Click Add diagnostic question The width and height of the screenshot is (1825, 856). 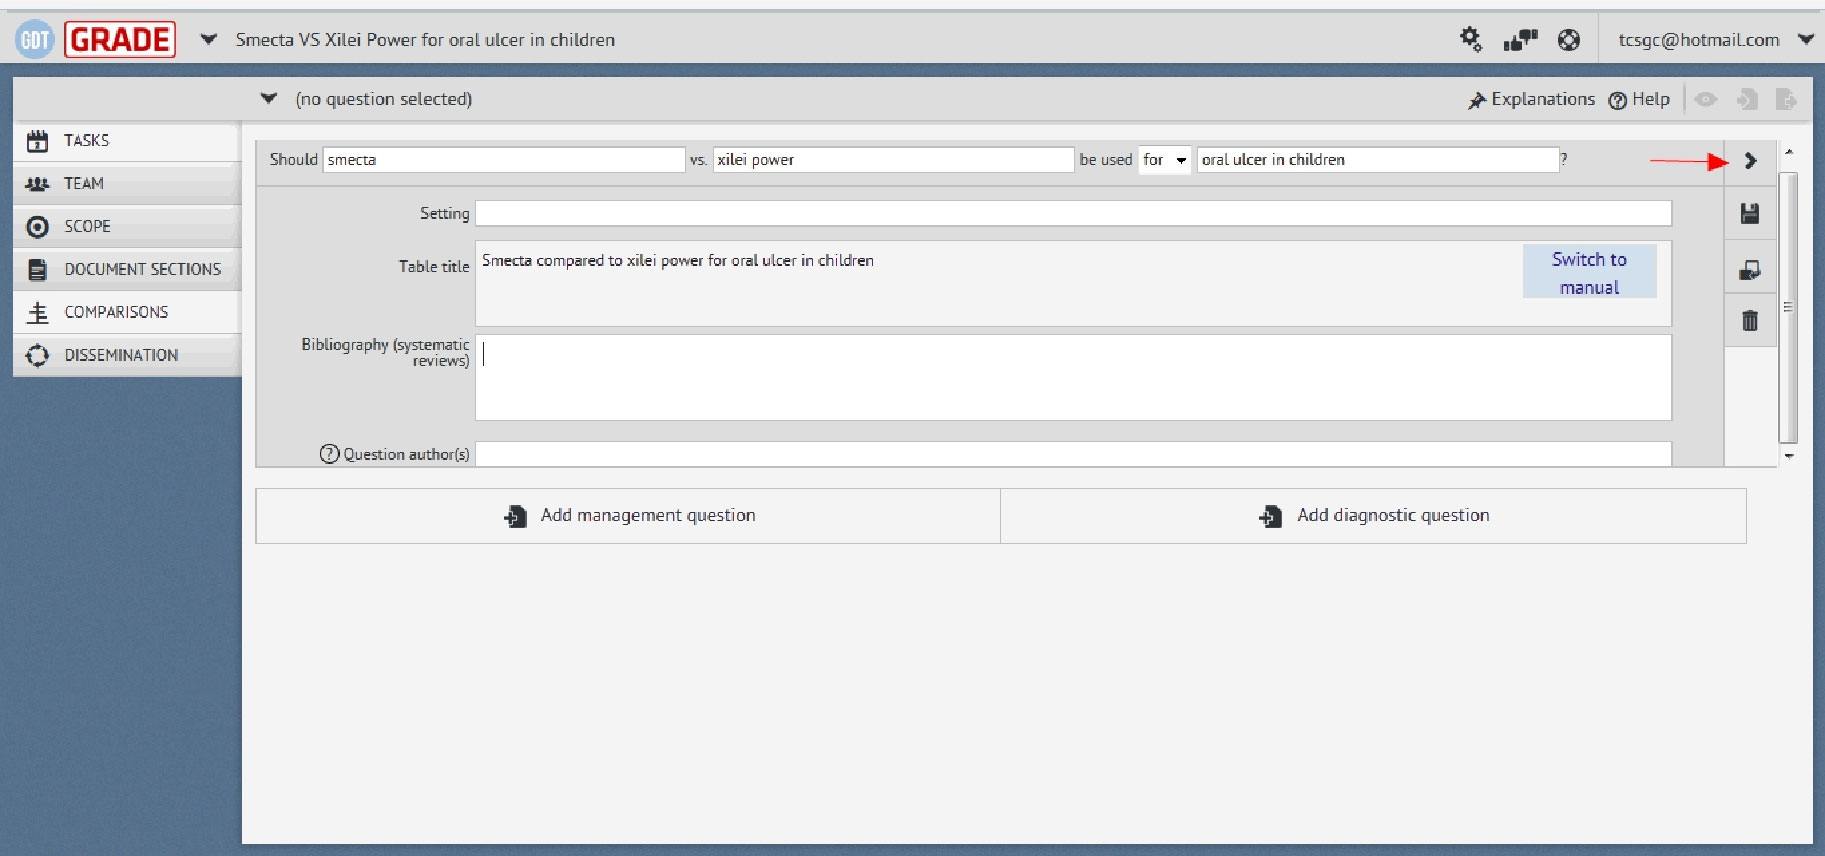1374,516
